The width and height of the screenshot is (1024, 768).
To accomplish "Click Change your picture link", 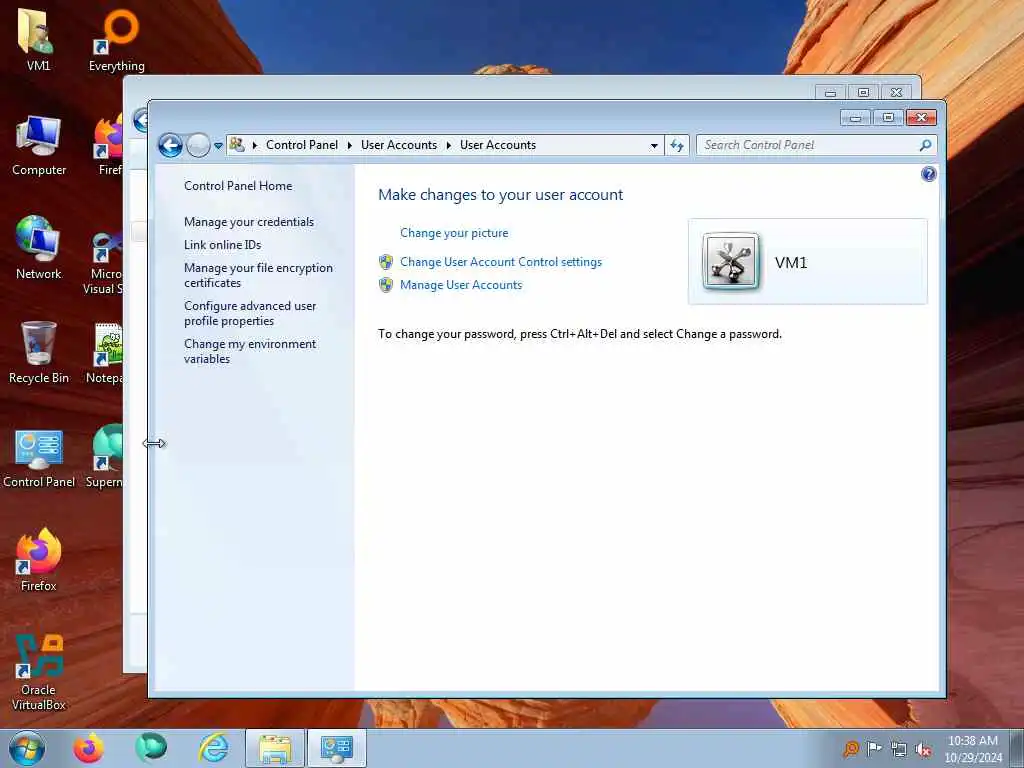I will [454, 233].
